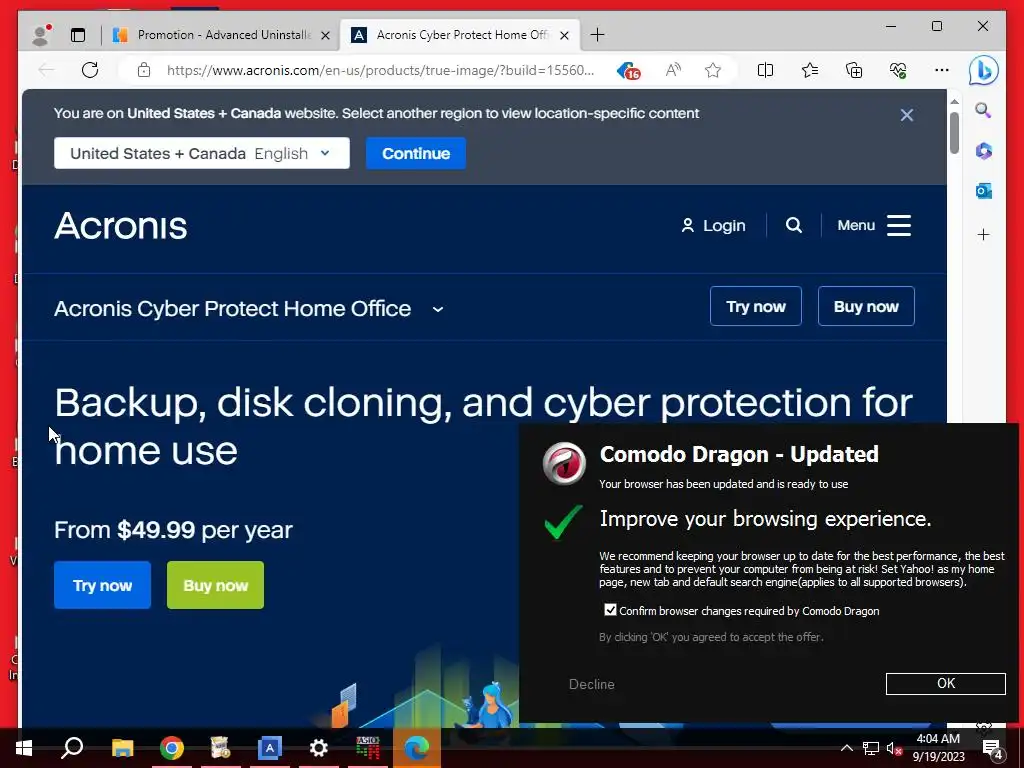Screen dimensions: 1024x768
Task: Open the Settings gear on the taskbar
Action: coord(319,748)
